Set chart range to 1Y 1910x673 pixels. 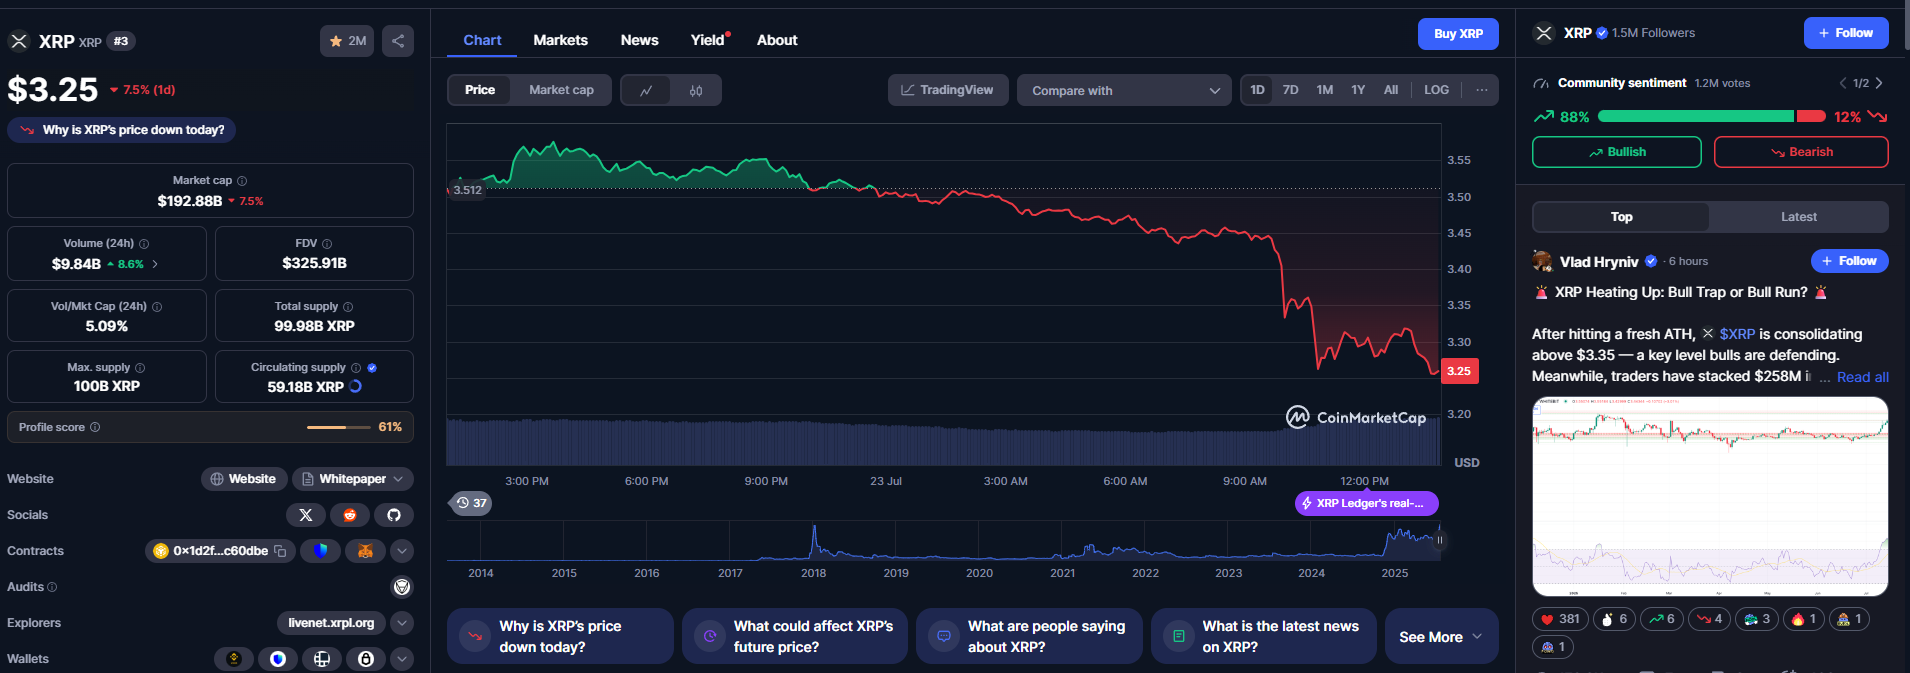coord(1358,90)
